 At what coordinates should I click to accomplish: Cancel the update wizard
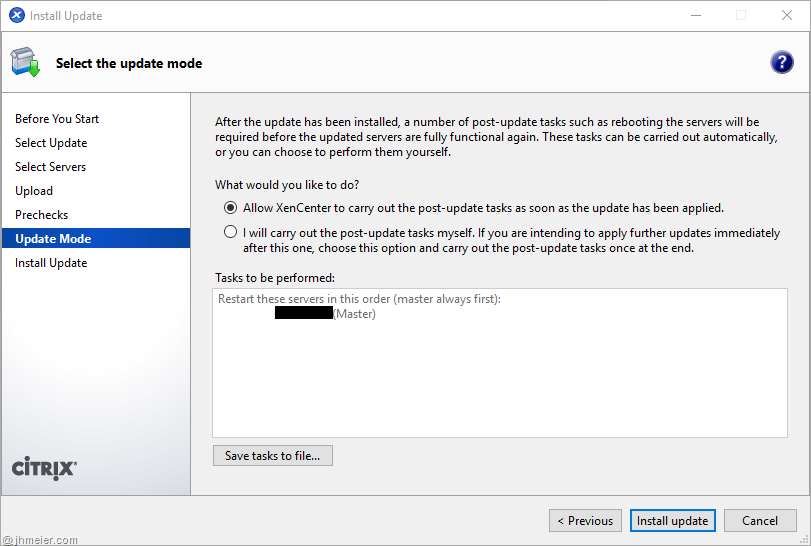pyautogui.click(x=760, y=520)
